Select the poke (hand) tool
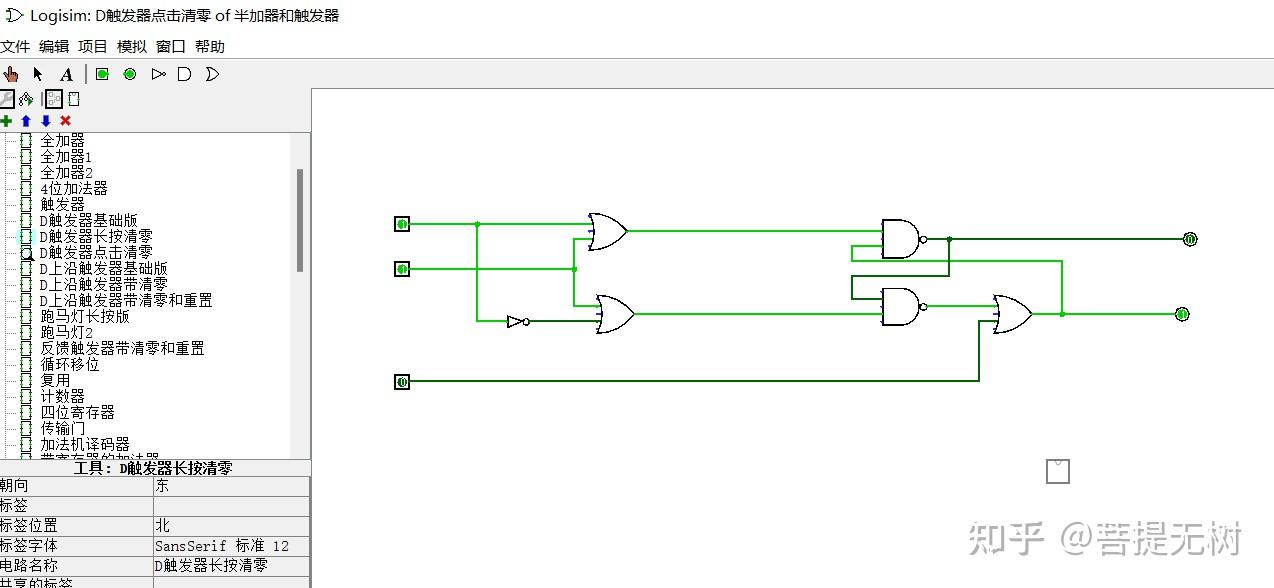Screen dimensions: 1274x588 click(10, 73)
